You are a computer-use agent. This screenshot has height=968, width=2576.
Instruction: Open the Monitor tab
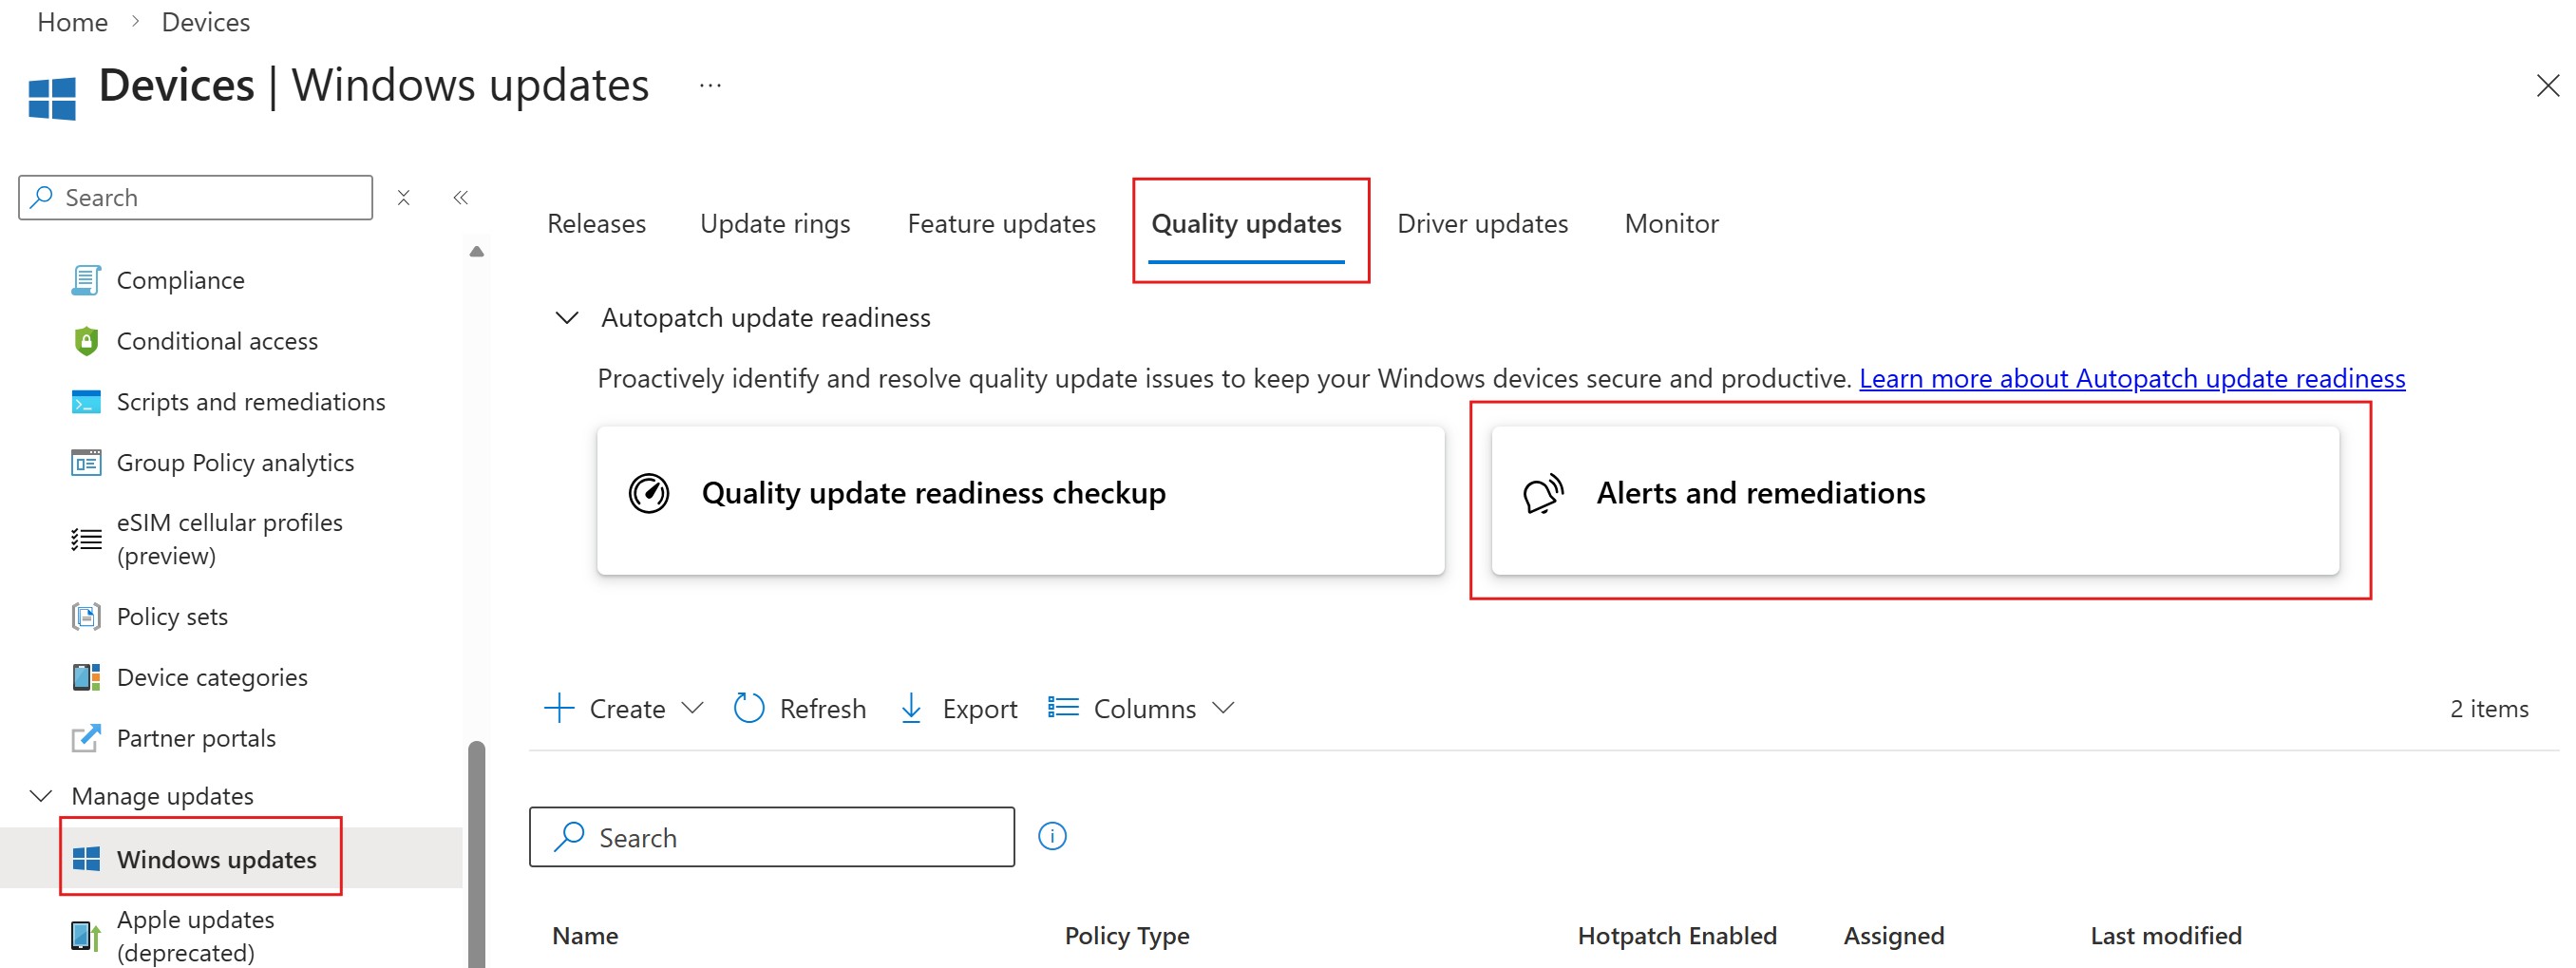coord(1671,224)
